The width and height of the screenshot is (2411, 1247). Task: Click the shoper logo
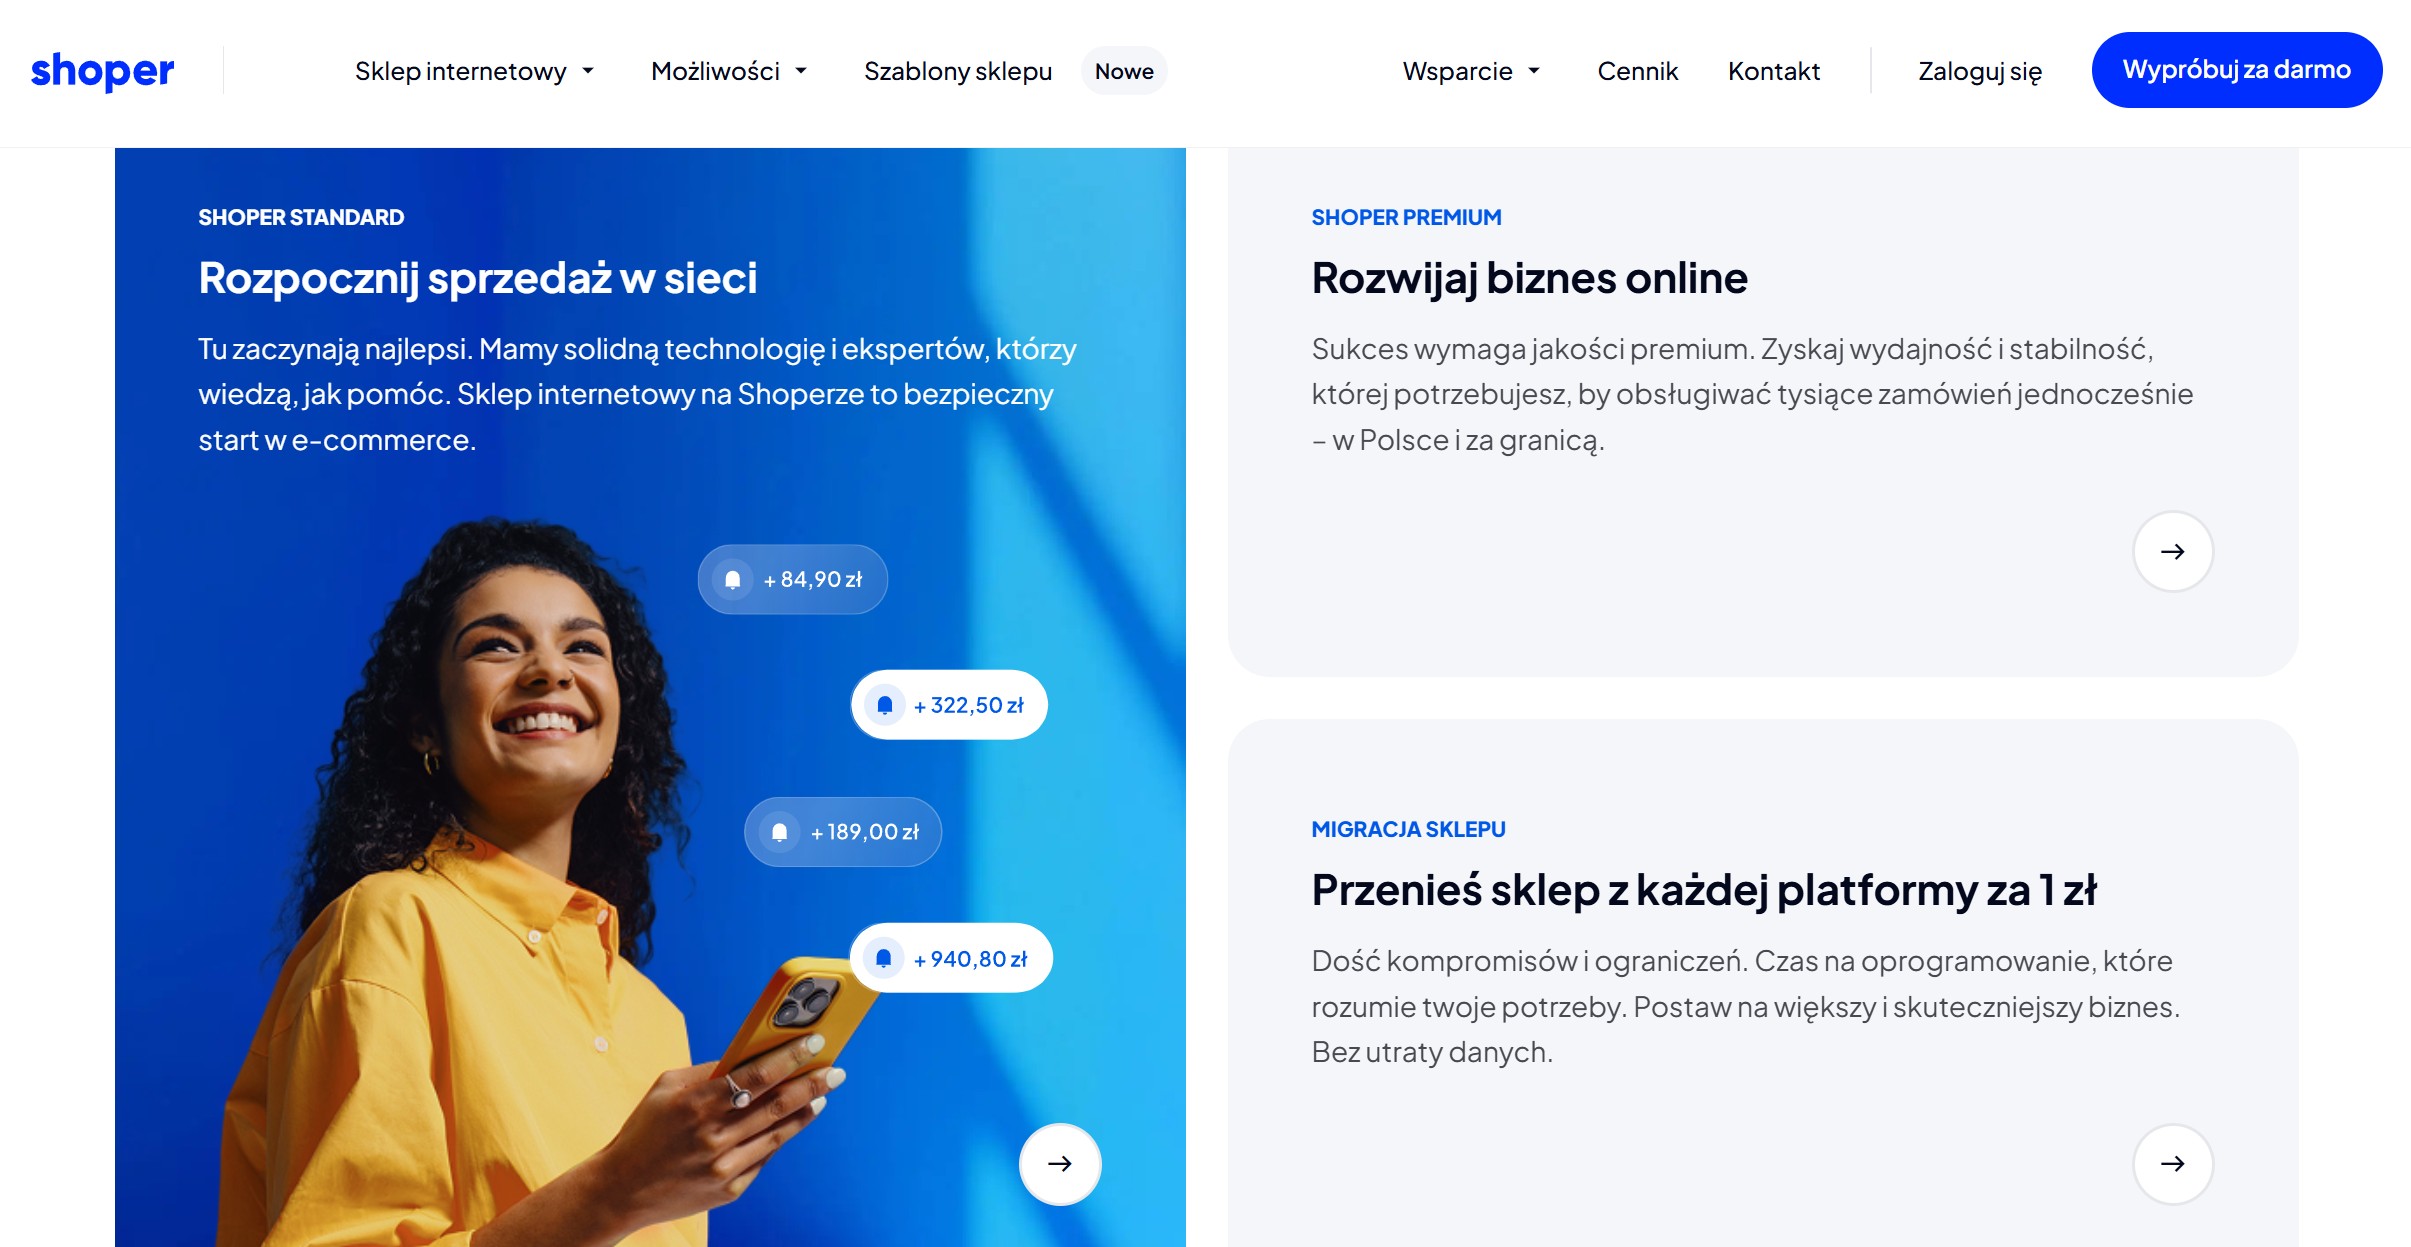point(102,71)
